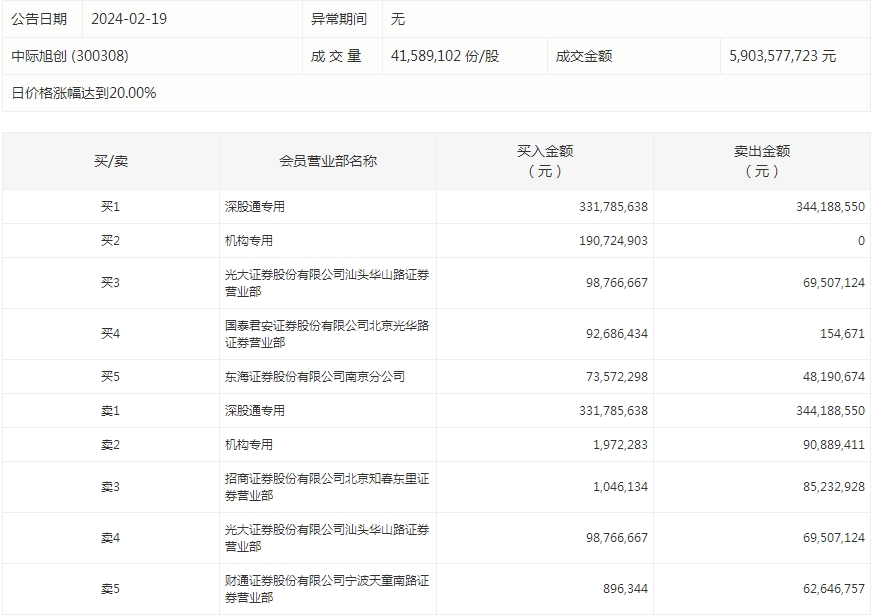This screenshot has height=615, width=871.
Task: Click 东海证券股份有限公司南京分公司
Action: 315,377
